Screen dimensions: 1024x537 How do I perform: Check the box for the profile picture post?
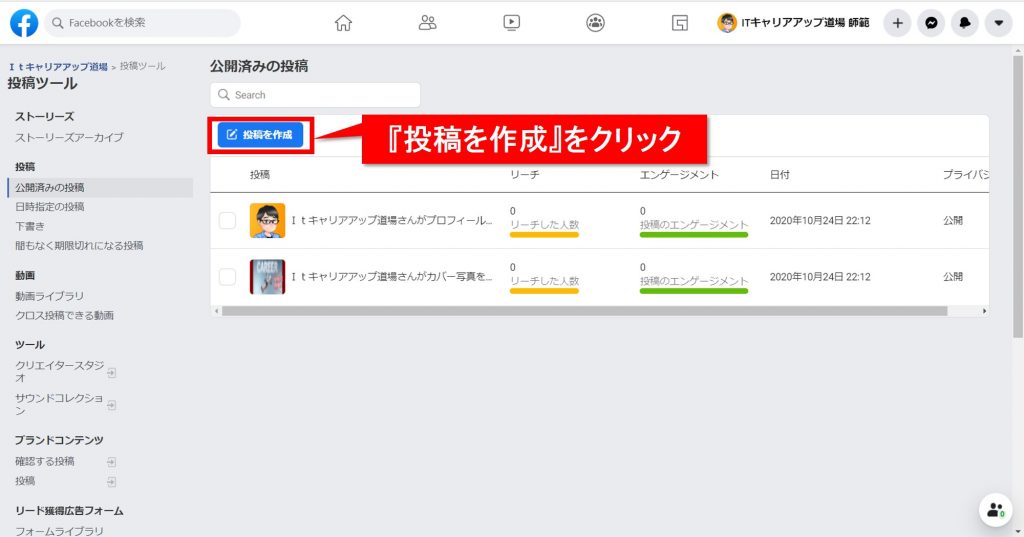coord(227,220)
